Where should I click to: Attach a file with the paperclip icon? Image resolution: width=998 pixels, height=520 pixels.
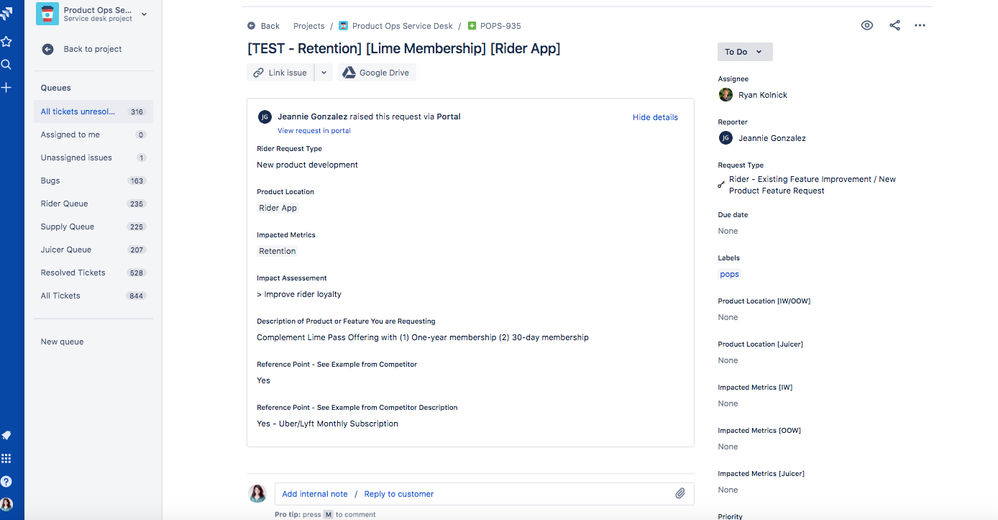click(680, 493)
